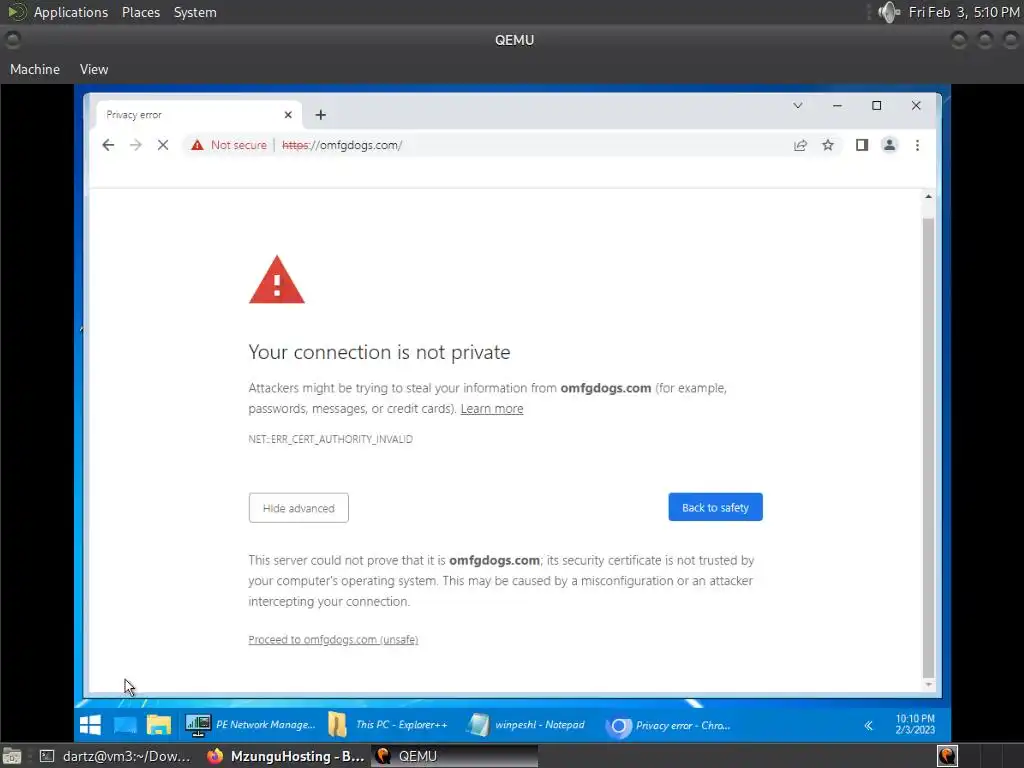Select QEMU window in bottom panel
Screen dimensions: 1024x768
[x=454, y=756]
